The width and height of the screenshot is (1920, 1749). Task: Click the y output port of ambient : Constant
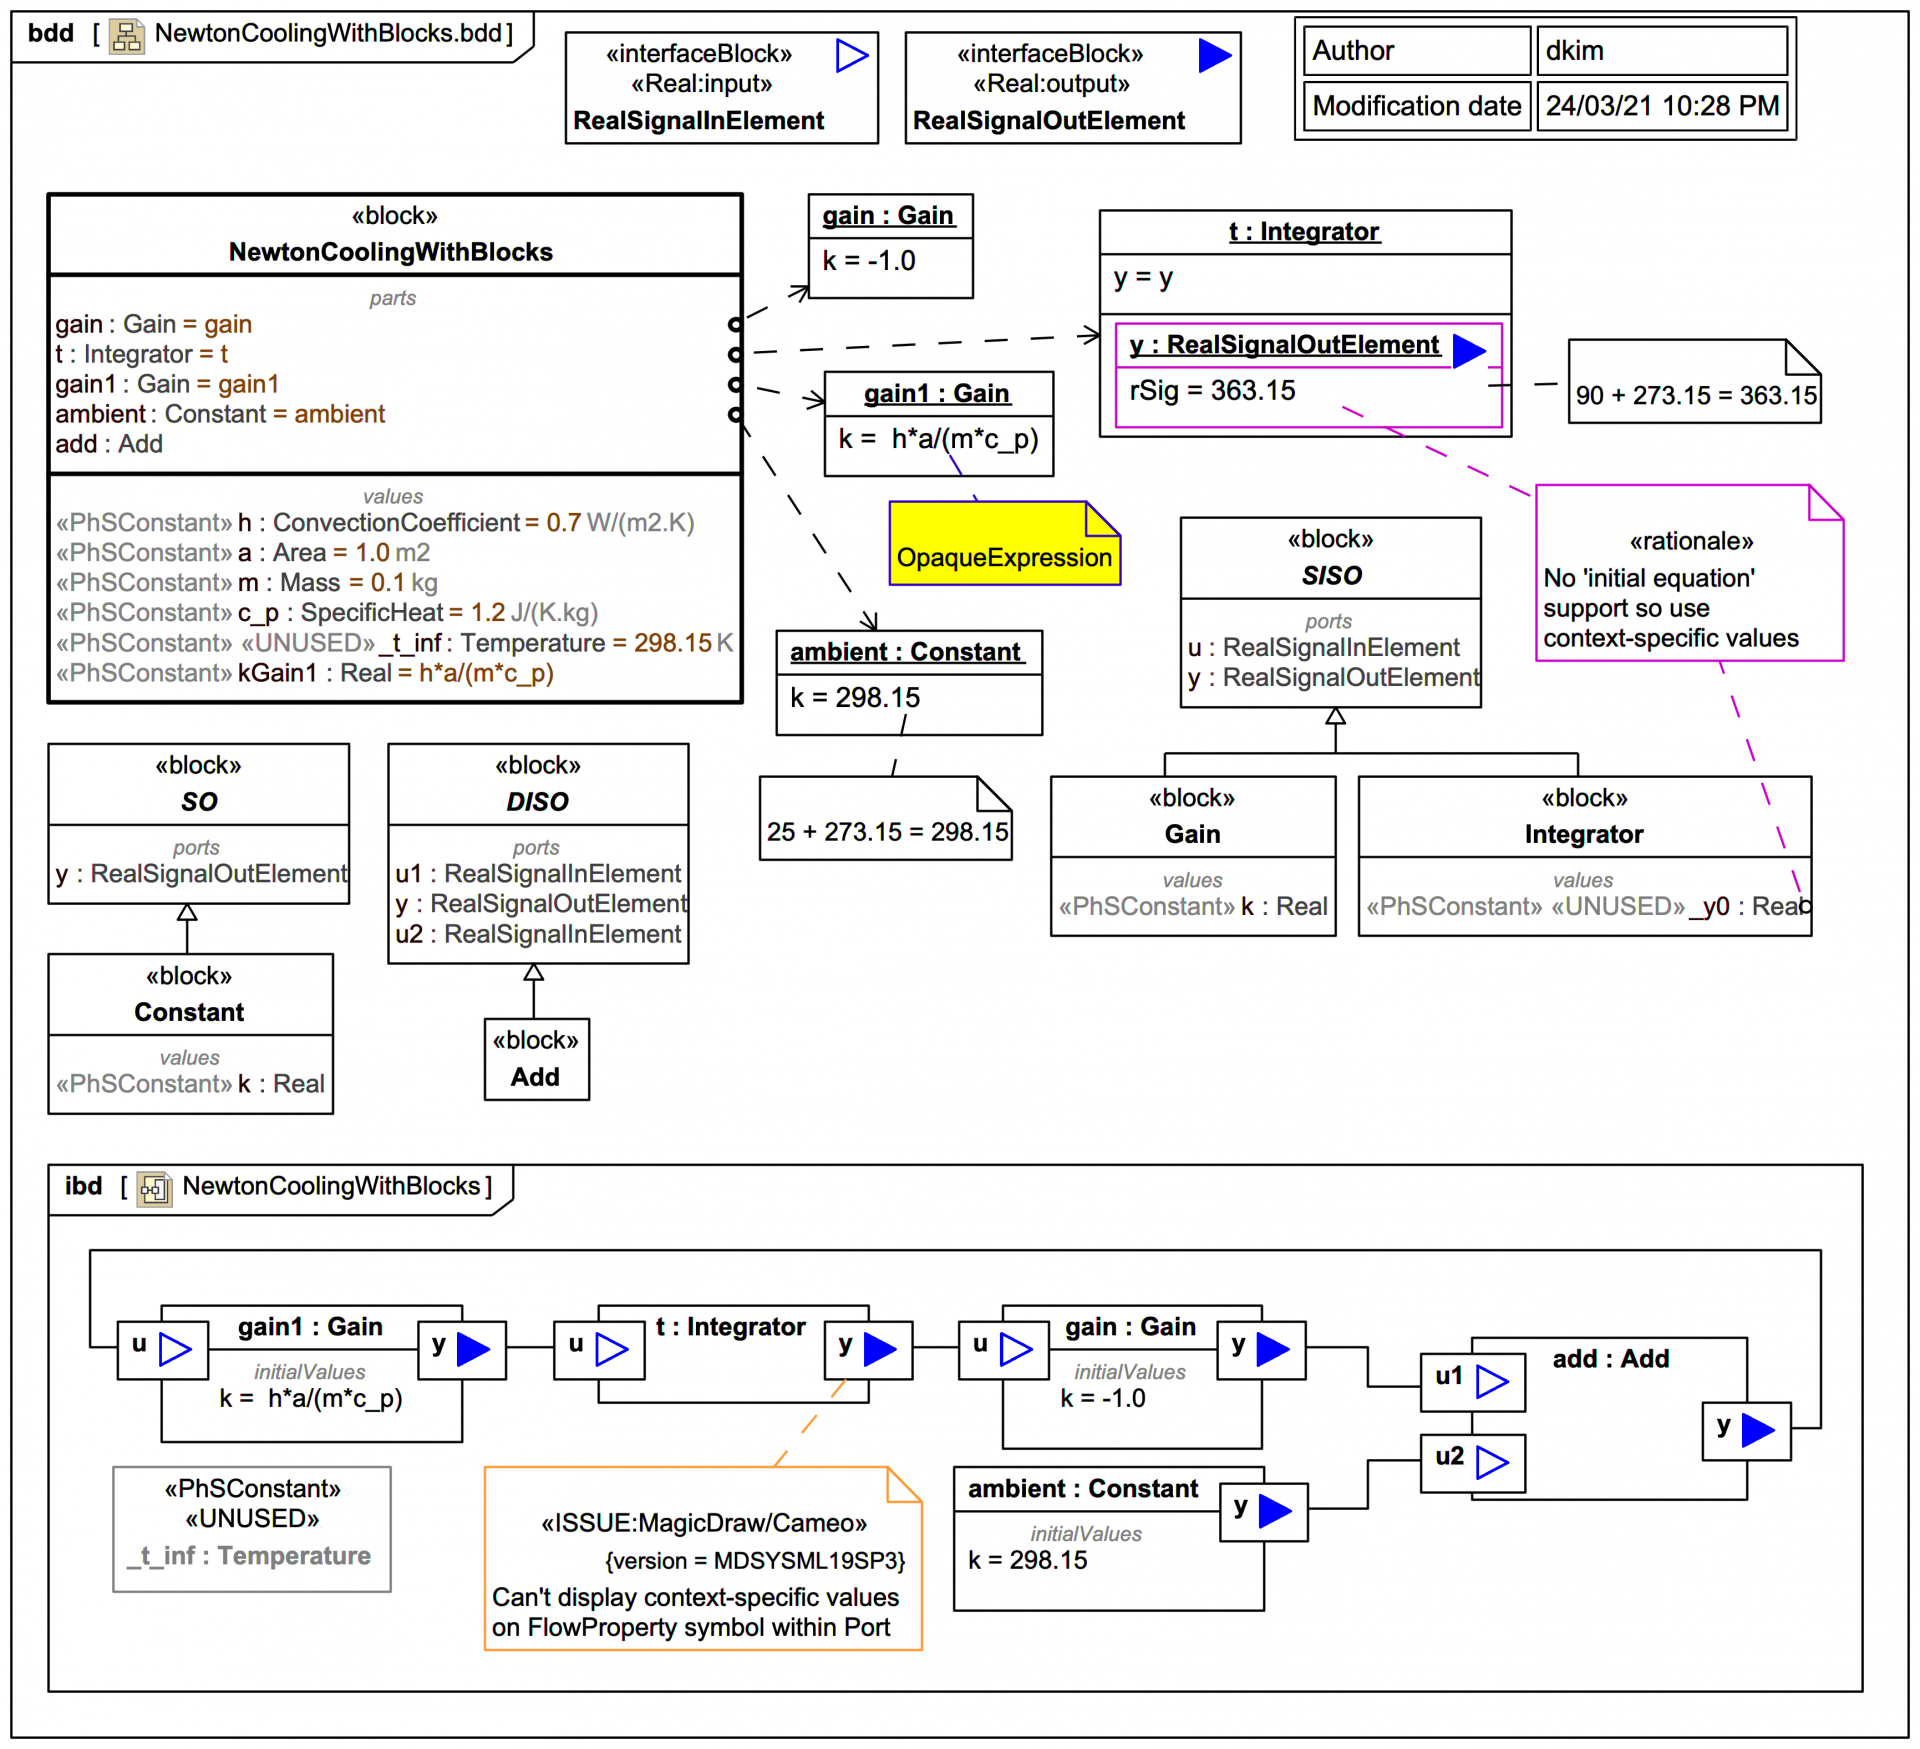1263,1511
